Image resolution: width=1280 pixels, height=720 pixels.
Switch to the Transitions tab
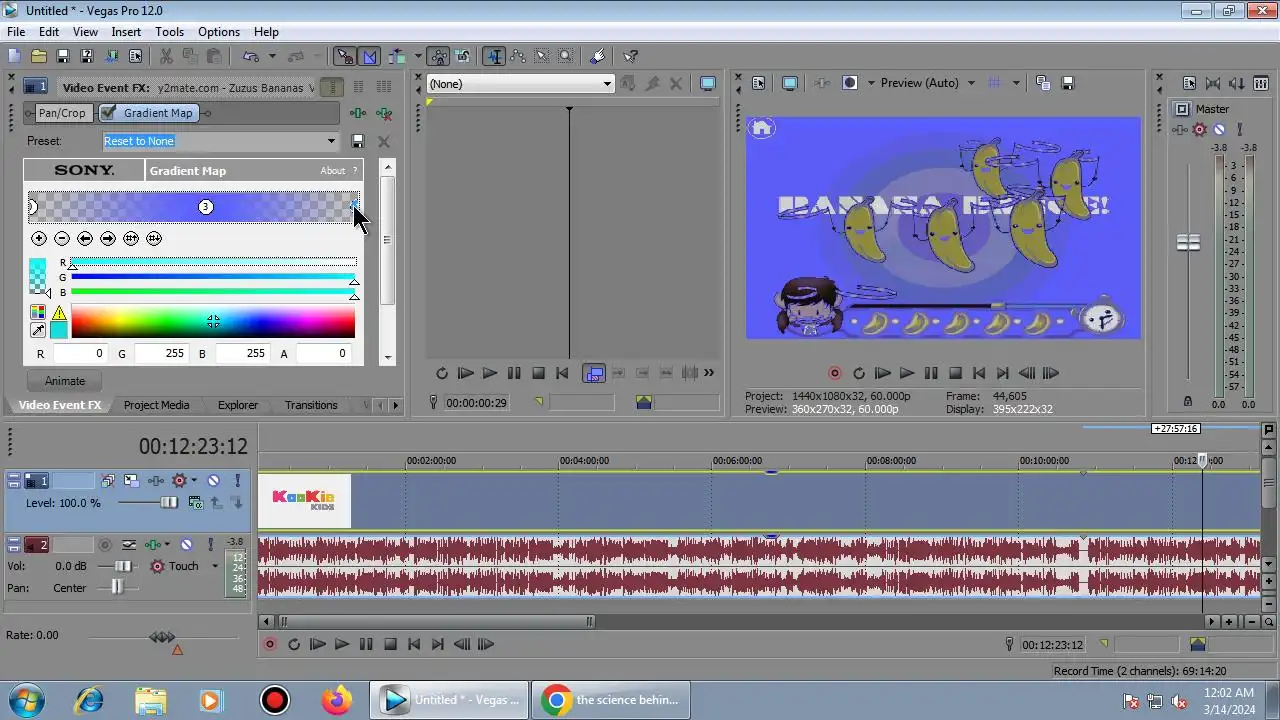tap(311, 406)
